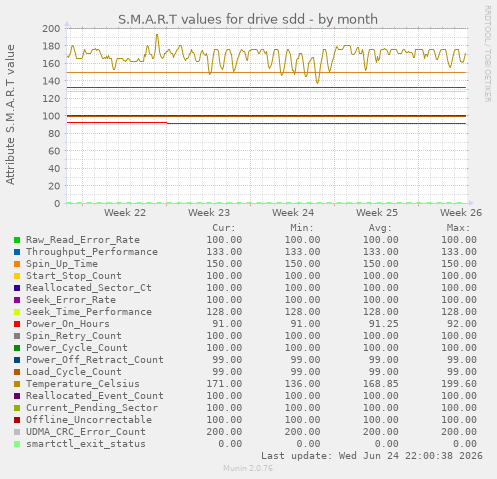Click the Reallocated_Event_Count legend swatch

17,396
